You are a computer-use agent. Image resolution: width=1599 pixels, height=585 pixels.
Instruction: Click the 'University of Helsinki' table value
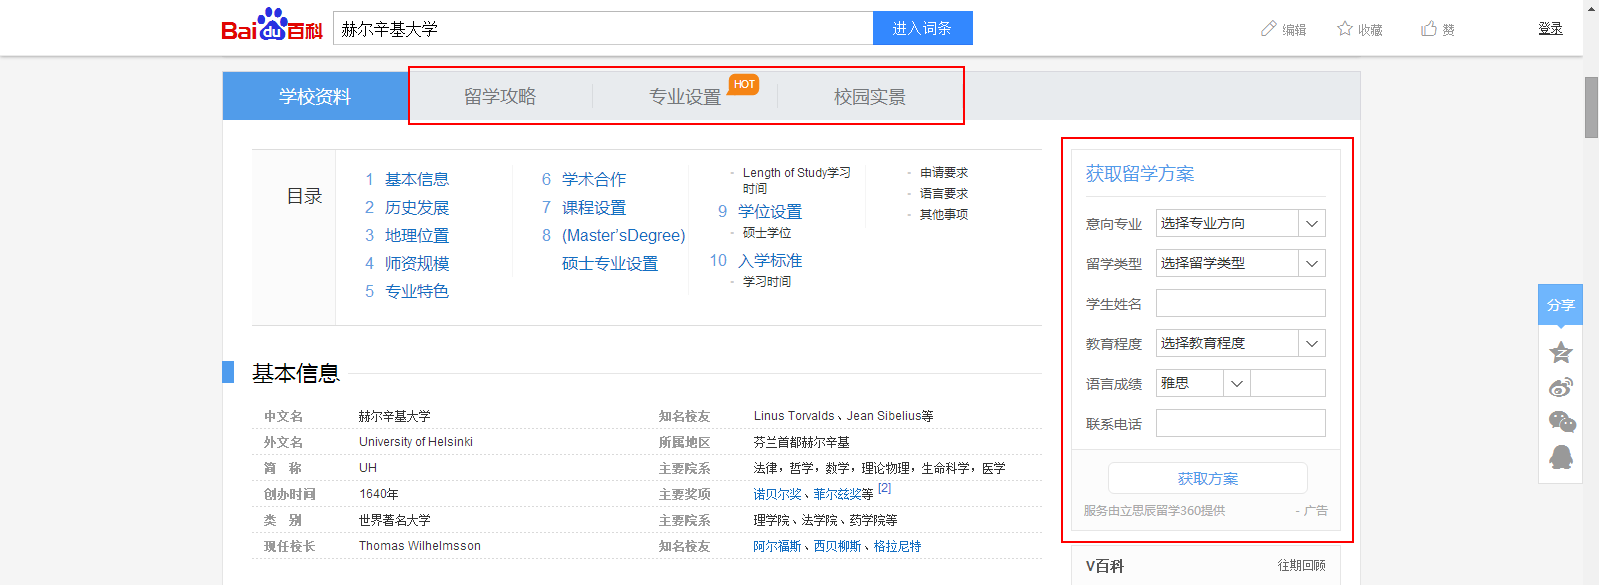(x=416, y=442)
